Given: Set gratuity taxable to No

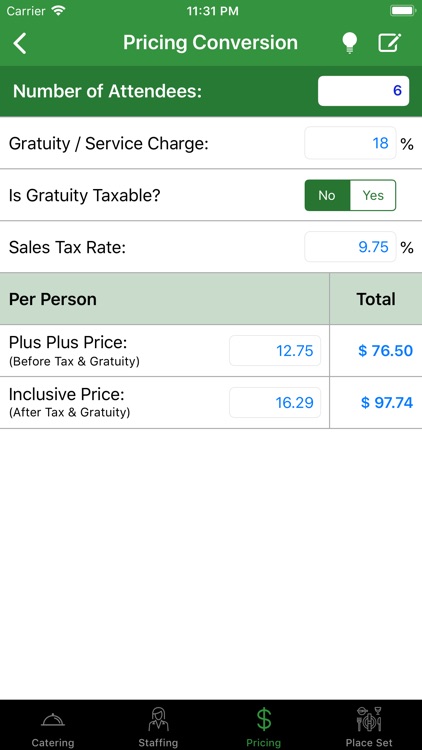Looking at the screenshot, I should click(327, 195).
